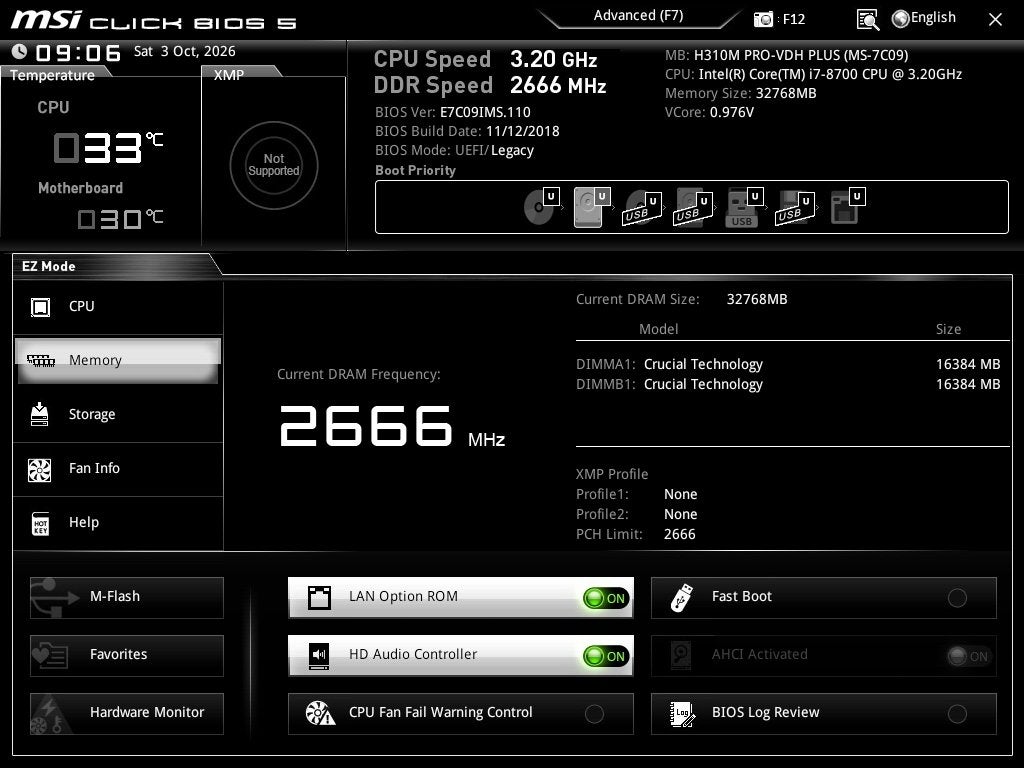The height and width of the screenshot is (768, 1024).
Task: Enable CPU Fan Fail Warning Control
Action: point(594,714)
